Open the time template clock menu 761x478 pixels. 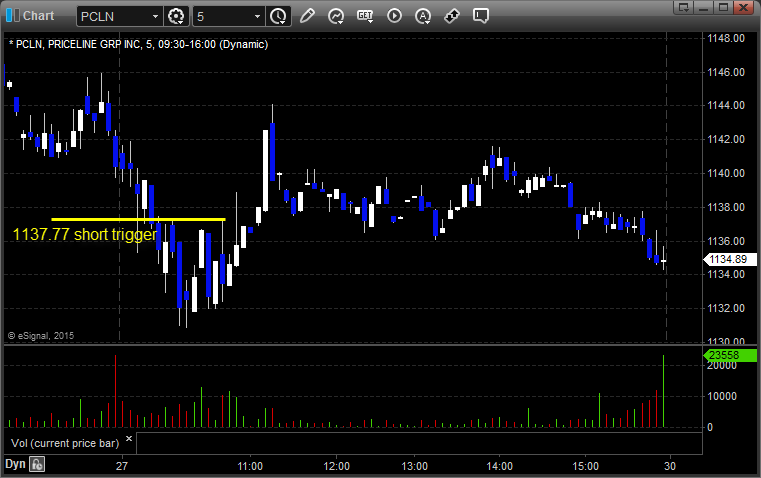click(279, 16)
